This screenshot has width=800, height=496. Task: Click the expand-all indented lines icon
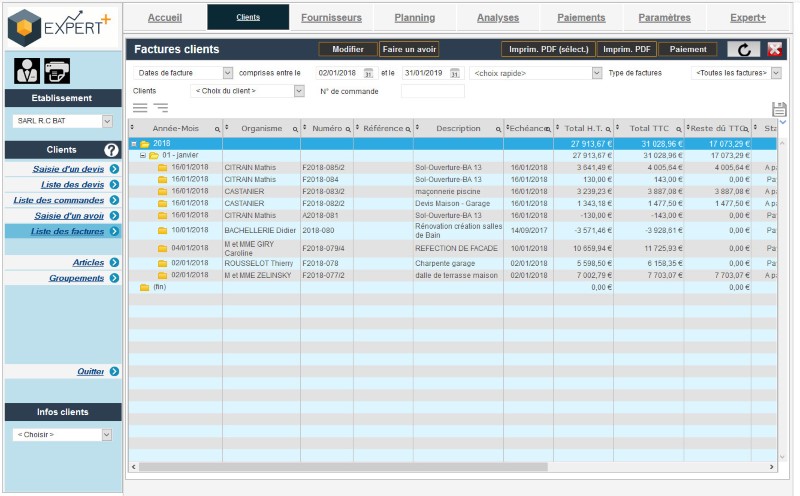click(161, 108)
